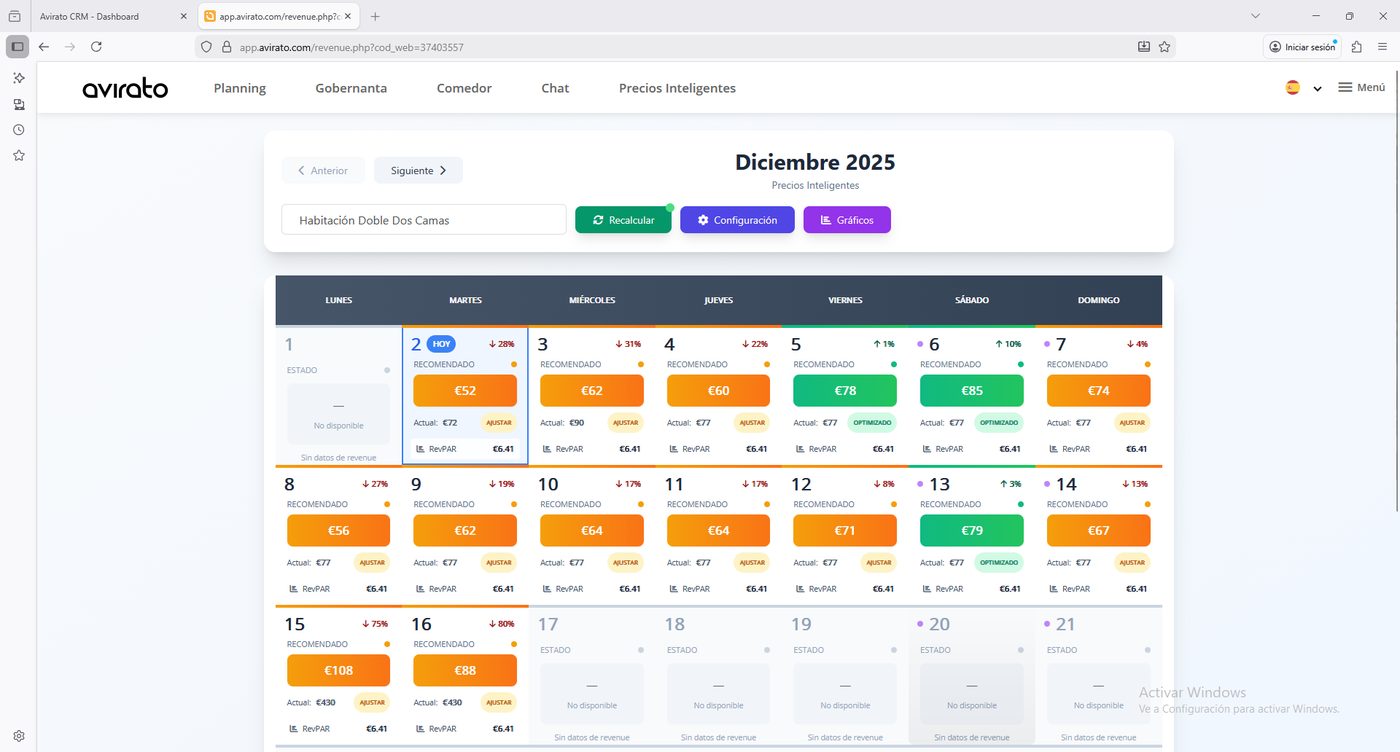Open the language flag dropdown
The image size is (1400, 752).
coord(1304,88)
